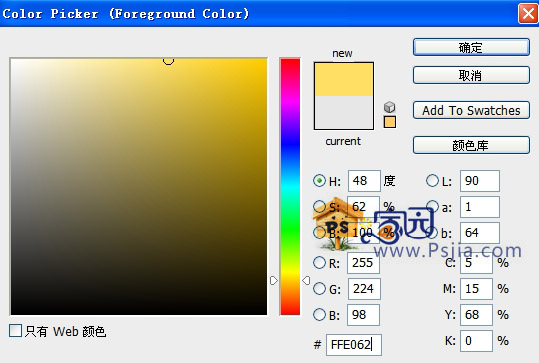Click the 确定 confirm button
The width and height of the screenshot is (539, 363).
click(471, 47)
